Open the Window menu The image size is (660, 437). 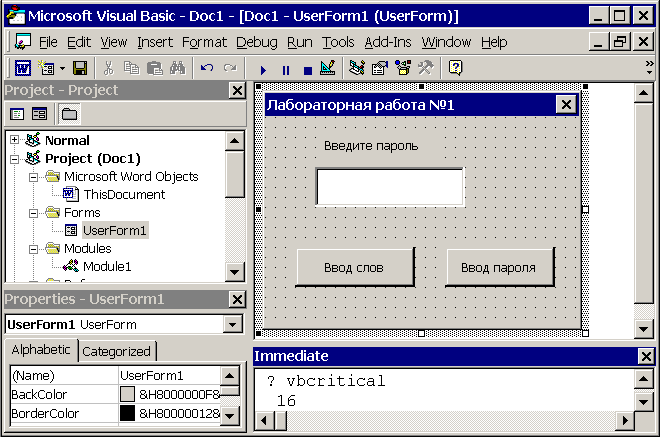[446, 42]
